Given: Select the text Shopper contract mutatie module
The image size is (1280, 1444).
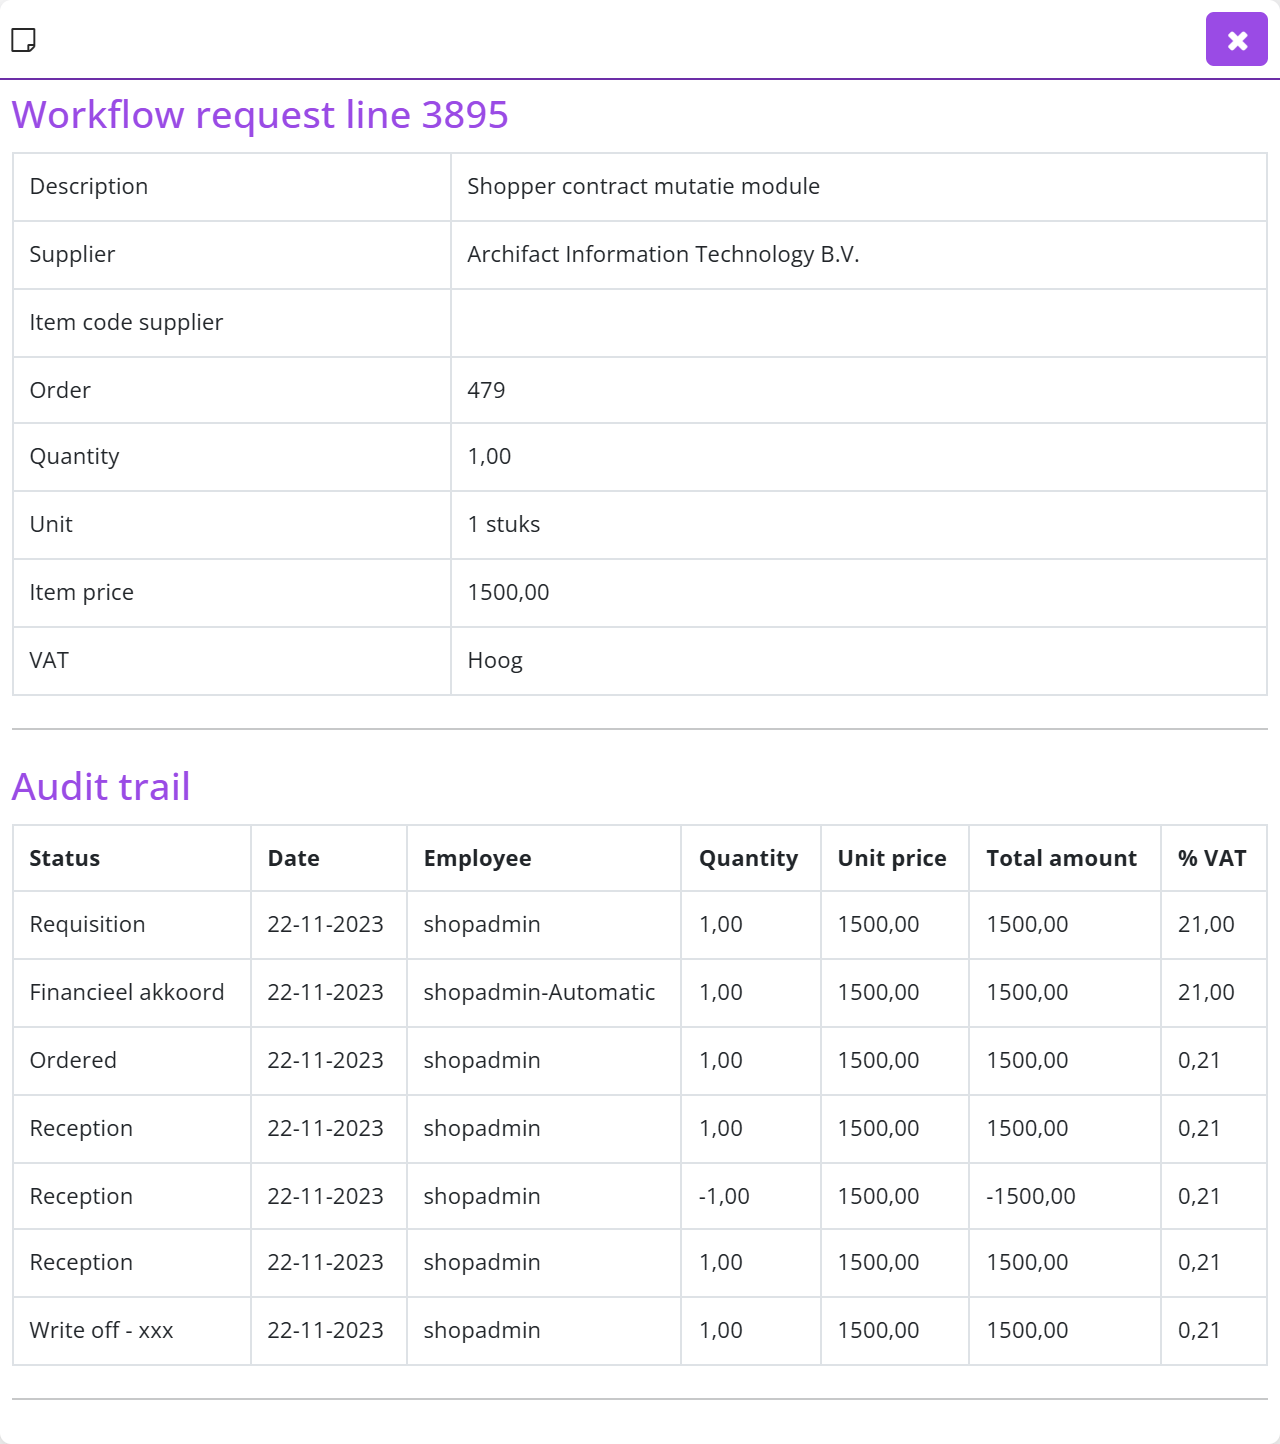Looking at the screenshot, I should [x=643, y=186].
